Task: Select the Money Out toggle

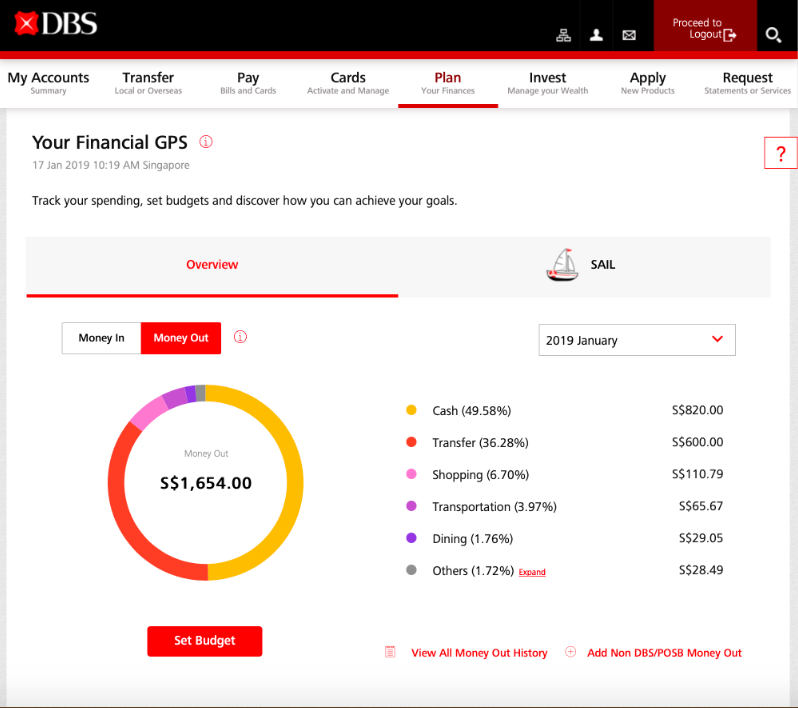Action: (x=181, y=338)
